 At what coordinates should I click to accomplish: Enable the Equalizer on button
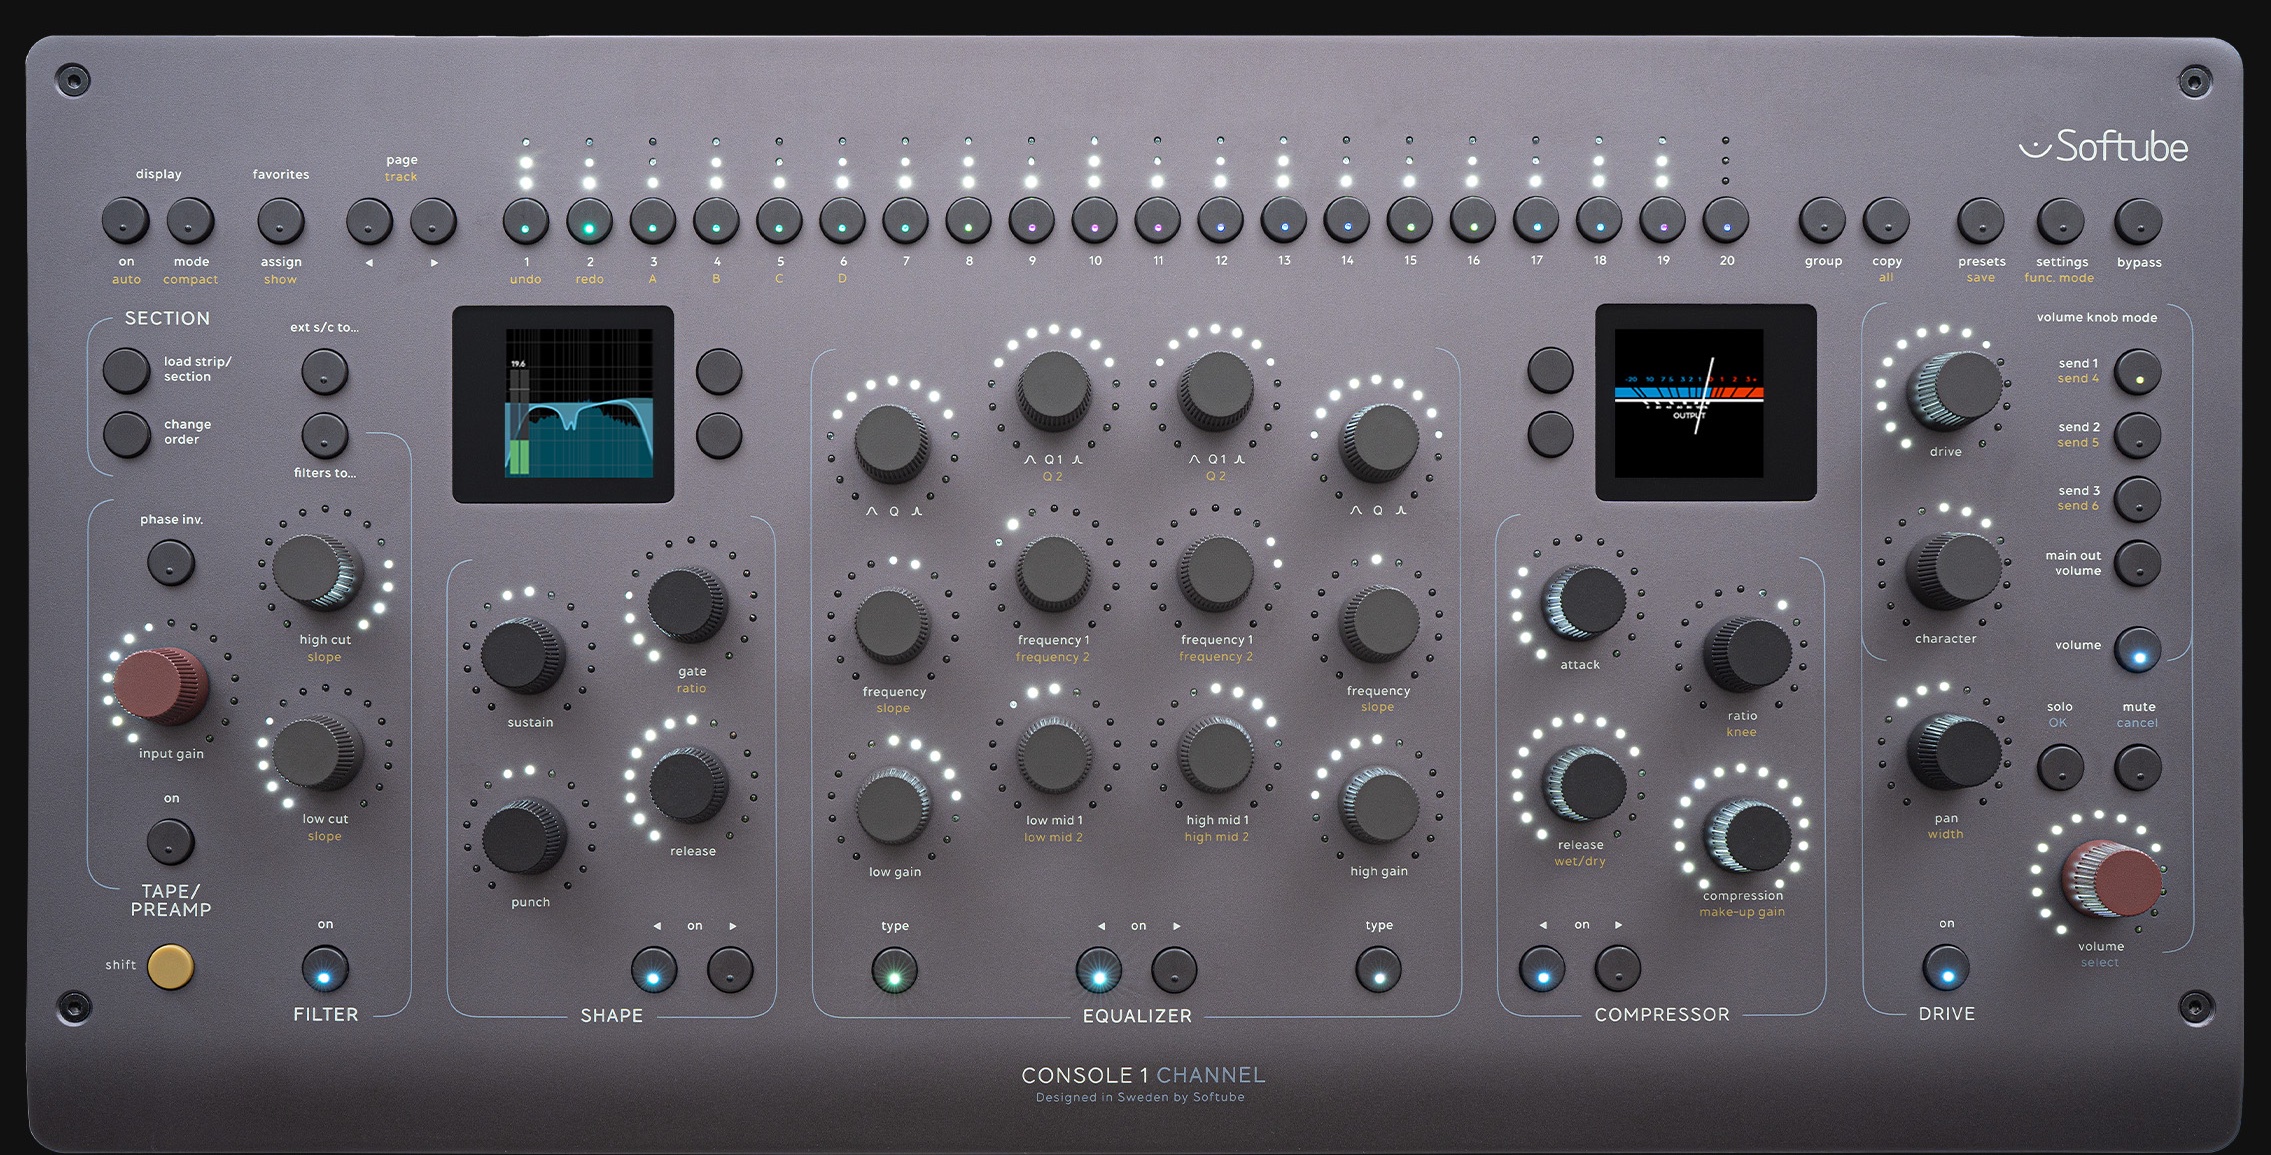(x=1100, y=969)
